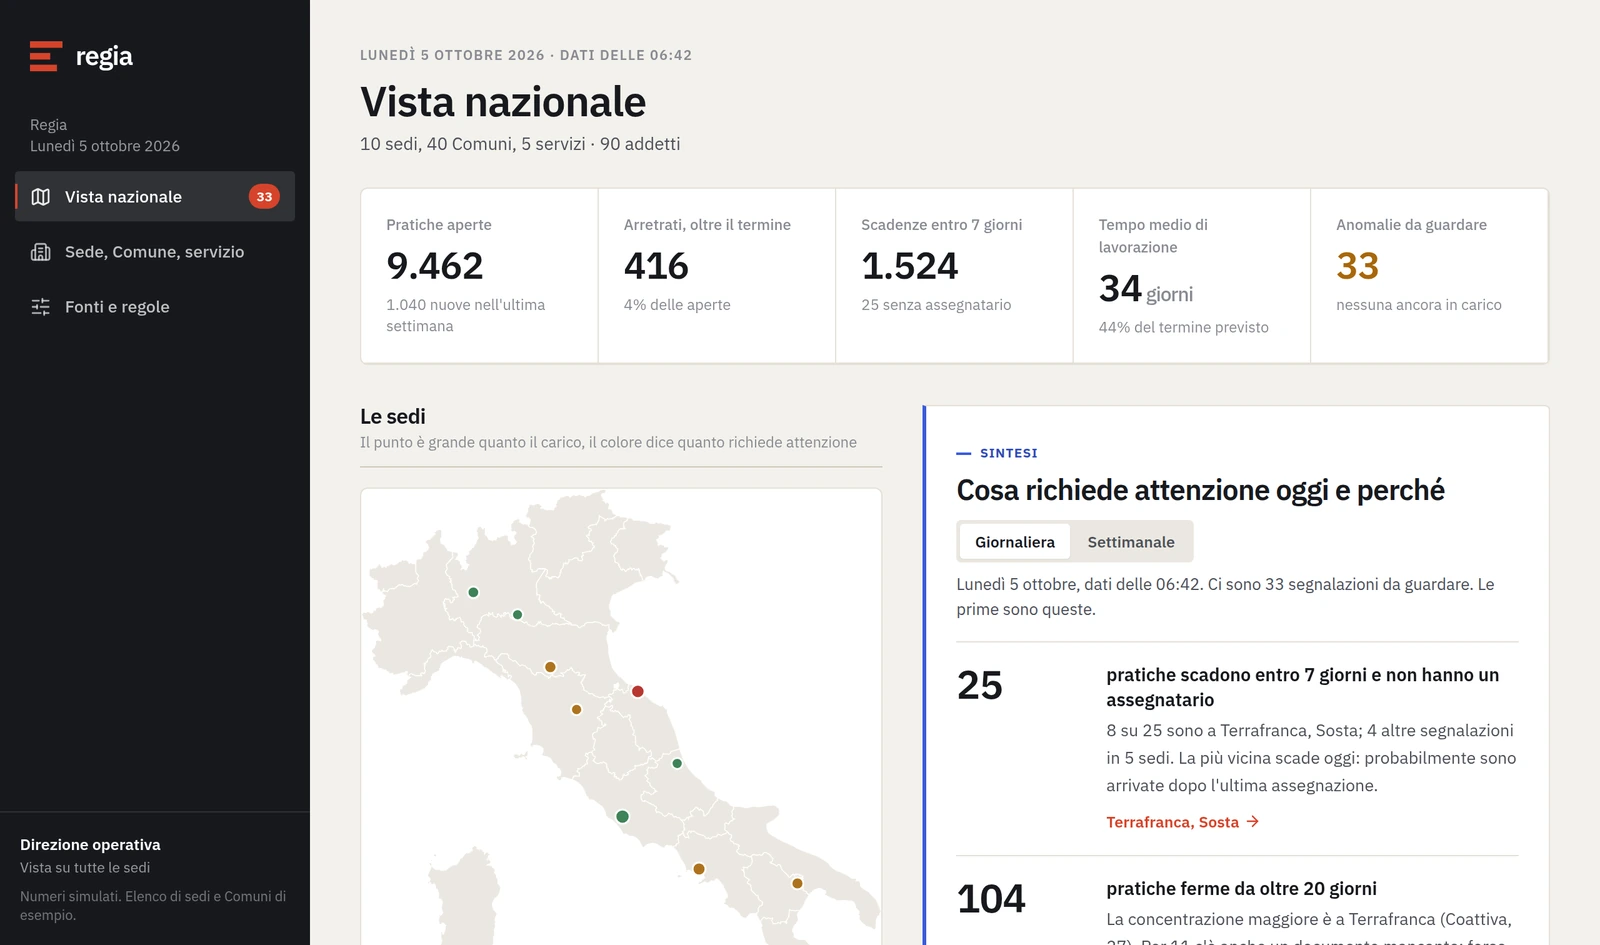Screen dimensions: 1600x945
Task: Open Vista nazionale in the sidebar
Action: coord(155,197)
